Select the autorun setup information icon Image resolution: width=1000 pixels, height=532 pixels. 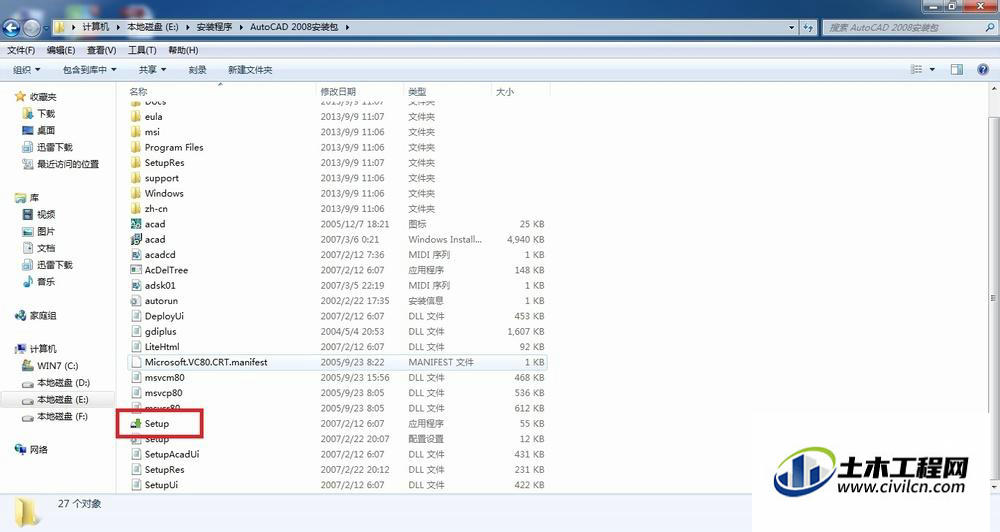(136, 300)
